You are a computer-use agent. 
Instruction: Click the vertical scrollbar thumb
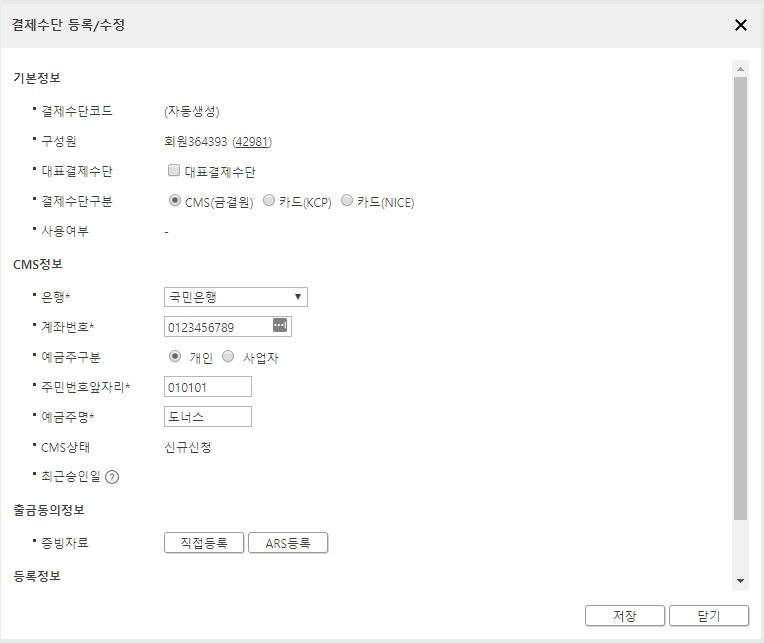point(741,299)
